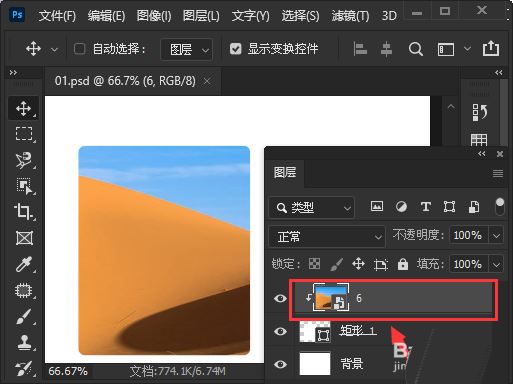The height and width of the screenshot is (384, 513).
Task: Open the 文字(Y) menu
Action: [x=250, y=16]
